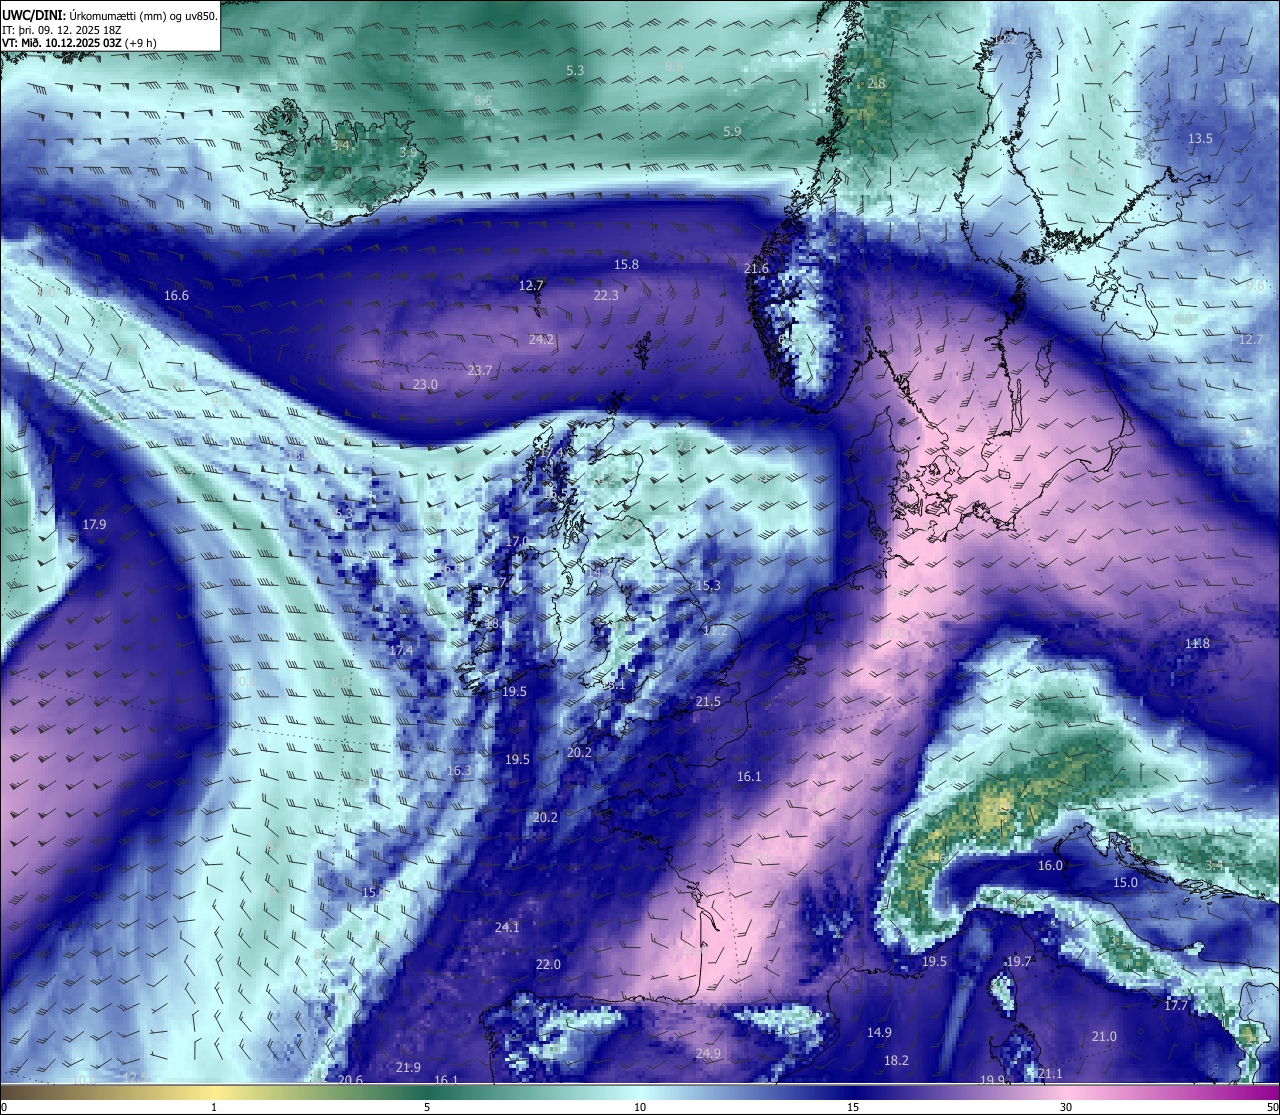
Task: Click the 2.8 value over Norway
Action: point(876,83)
